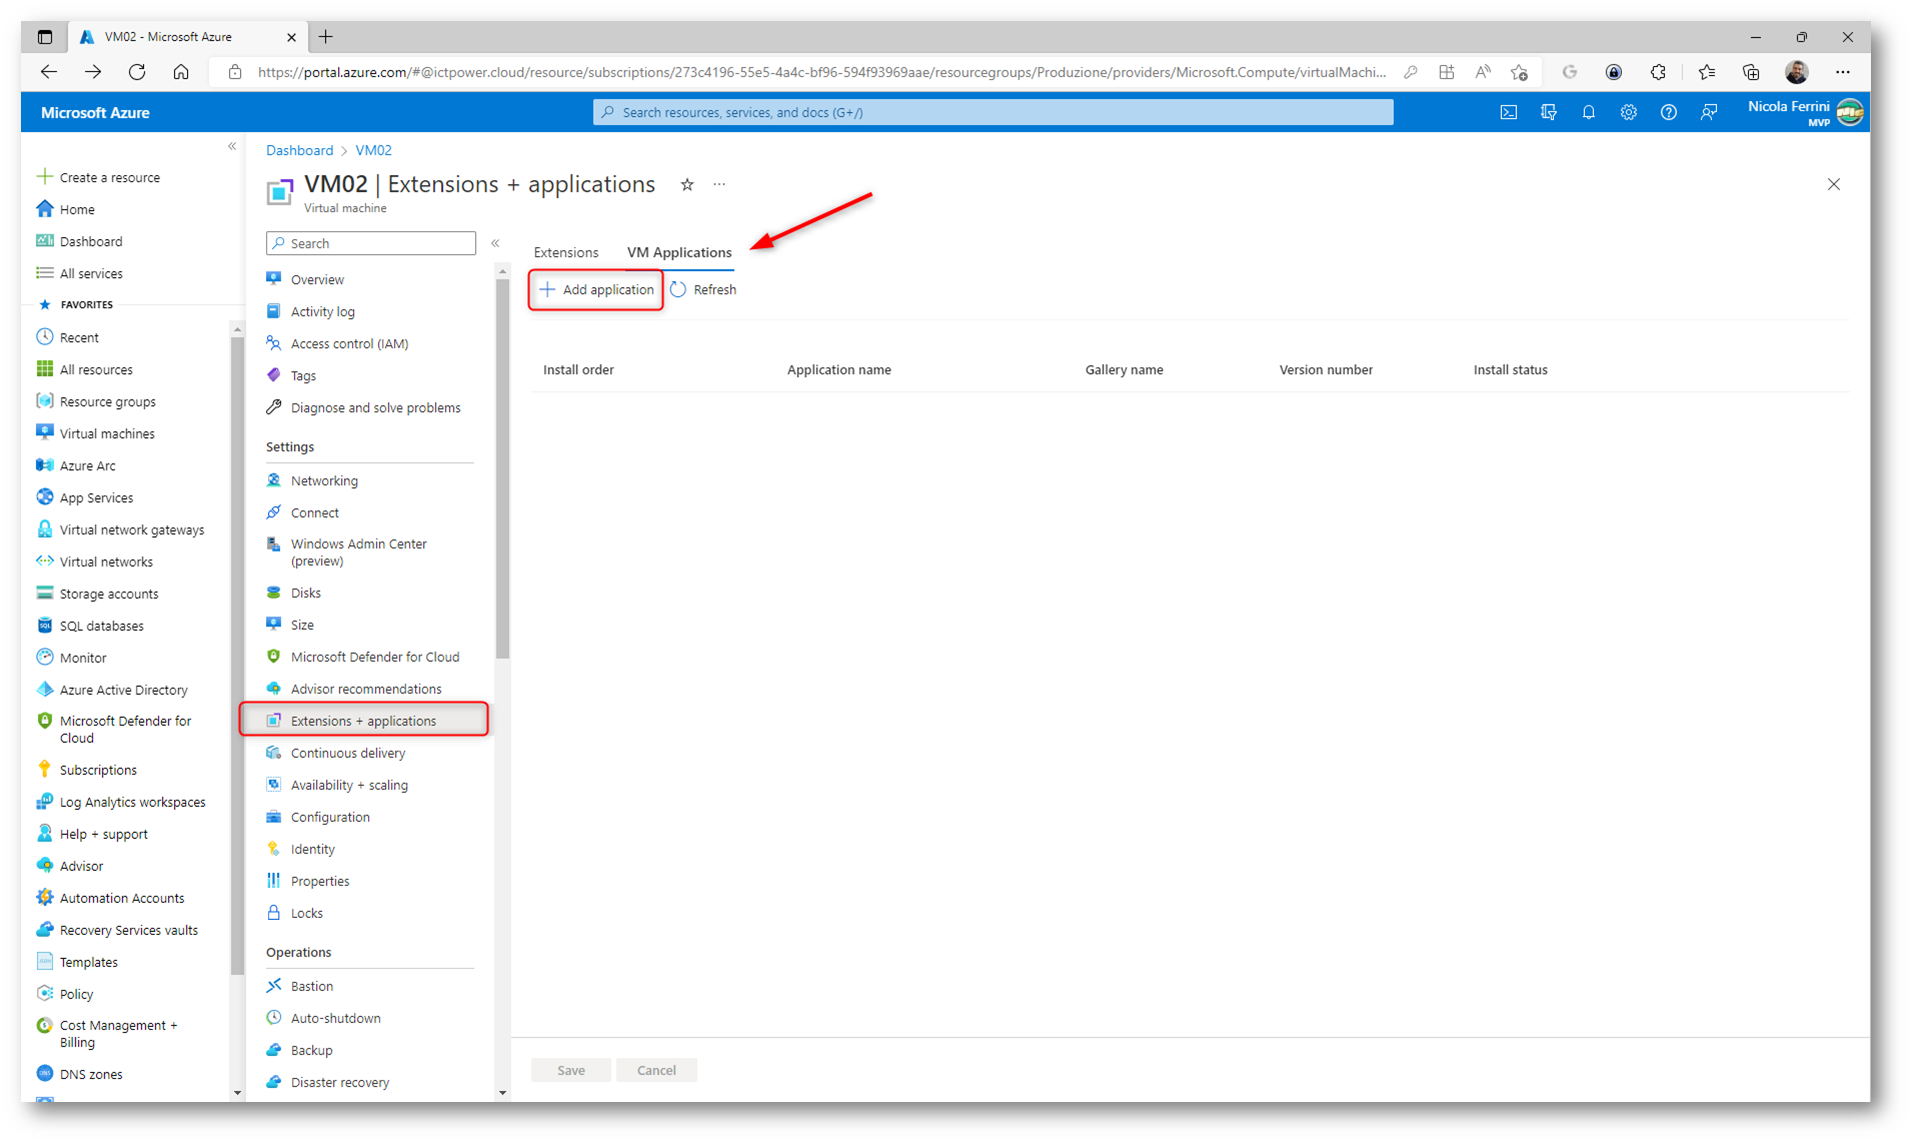Open Activity log menu item
Viewport: 1913px width, 1144px height.
click(322, 311)
